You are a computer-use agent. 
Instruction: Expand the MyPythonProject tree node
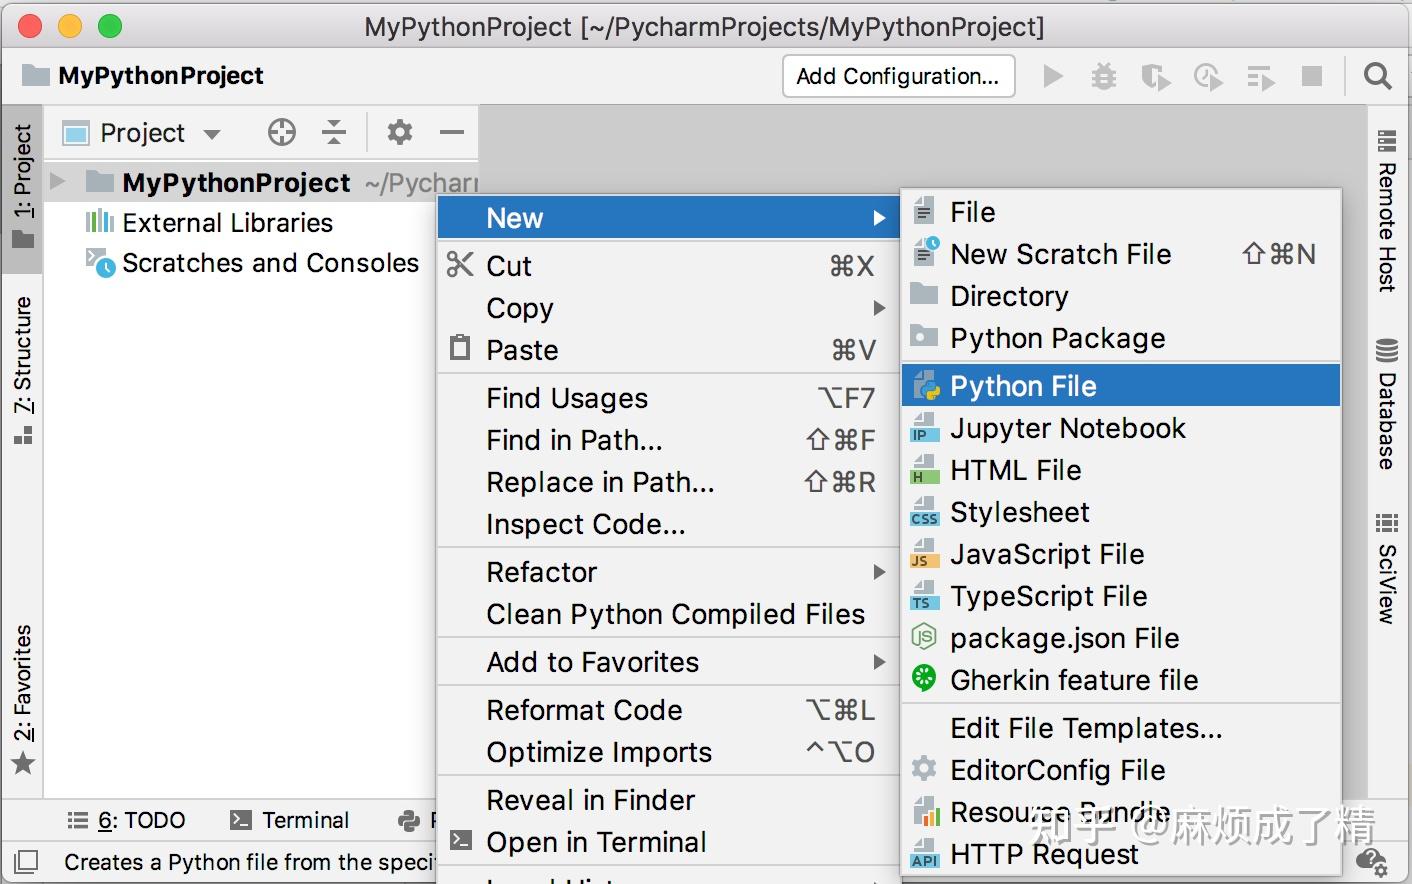(x=57, y=182)
